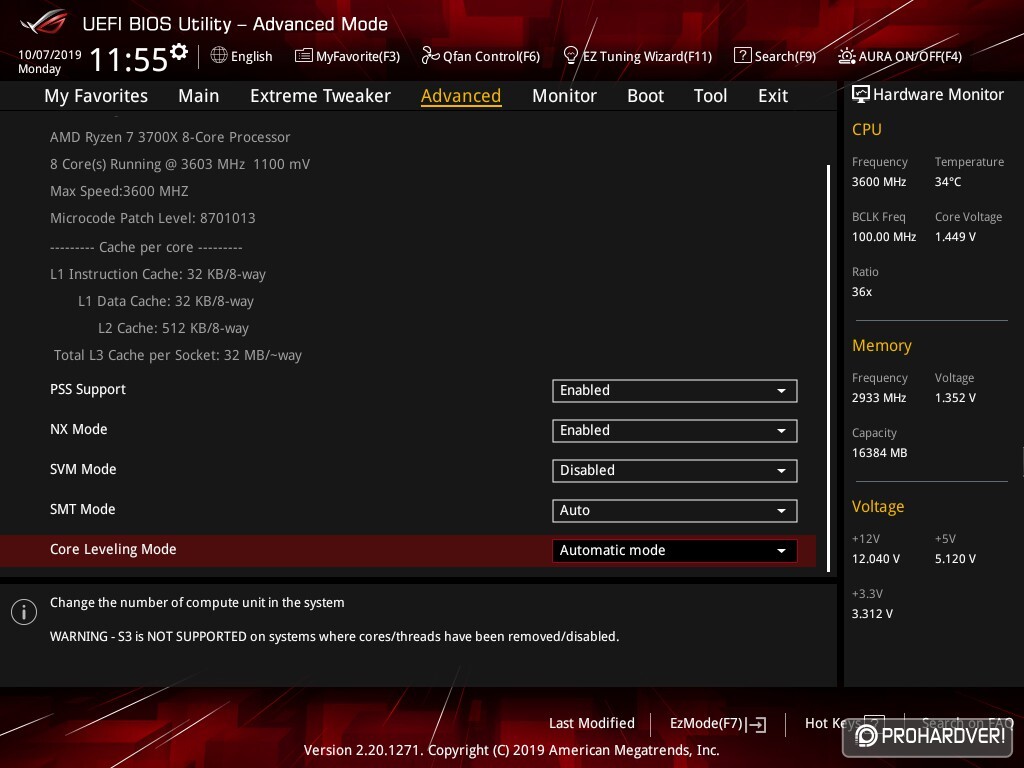Screen dimensions: 1024x768
Task: Open Core Leveling Mode dropdown
Action: 675,551
